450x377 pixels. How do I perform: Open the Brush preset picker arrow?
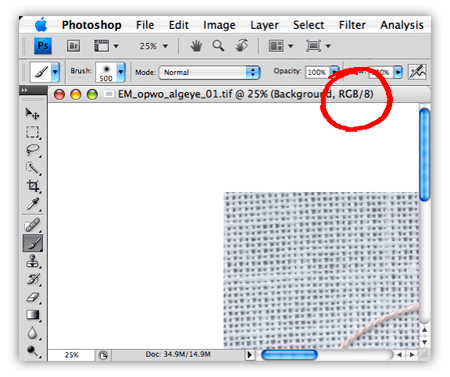click(x=121, y=72)
